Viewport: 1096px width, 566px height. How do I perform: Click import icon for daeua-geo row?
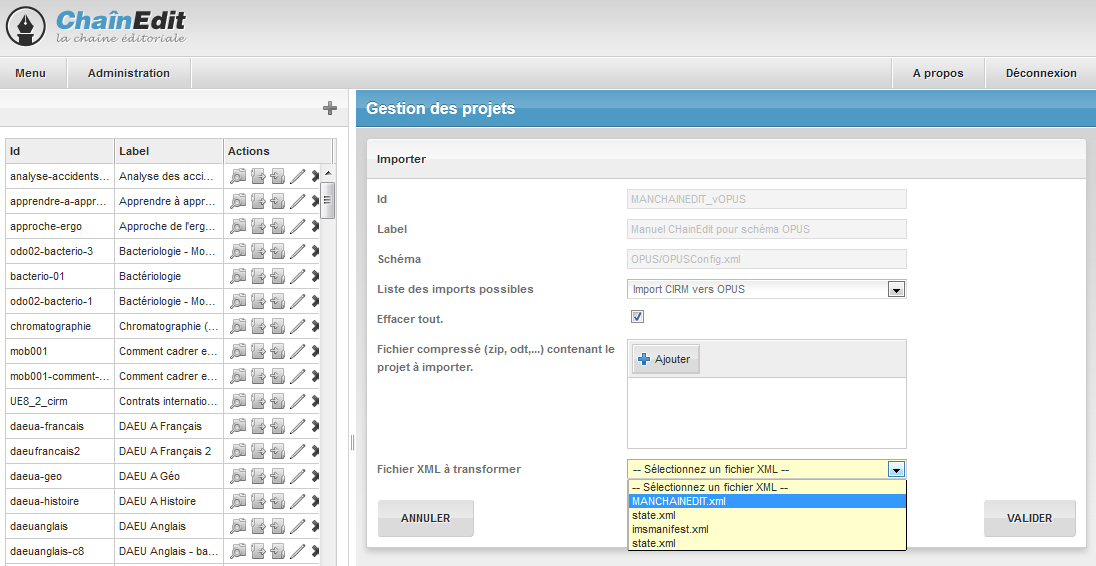pos(278,476)
